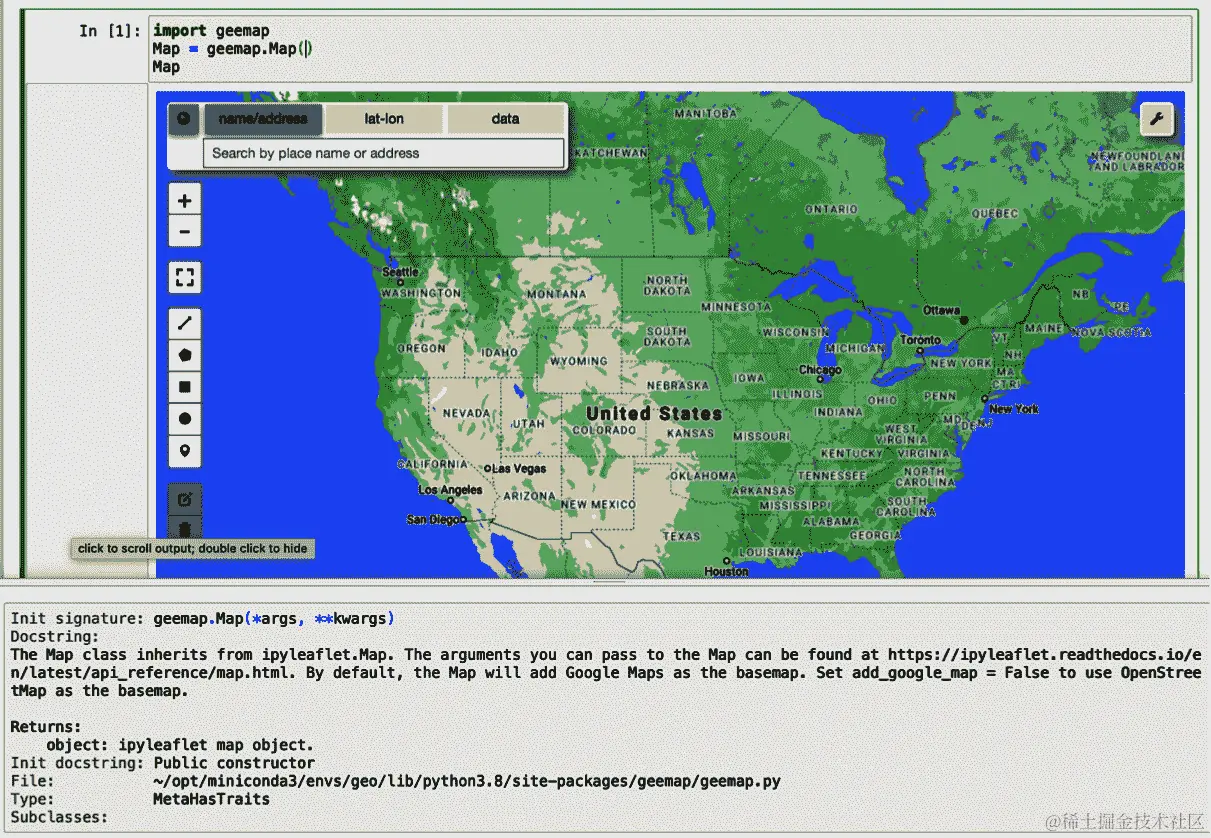
Task: Click the Seattle city label on the map
Action: pos(400,272)
